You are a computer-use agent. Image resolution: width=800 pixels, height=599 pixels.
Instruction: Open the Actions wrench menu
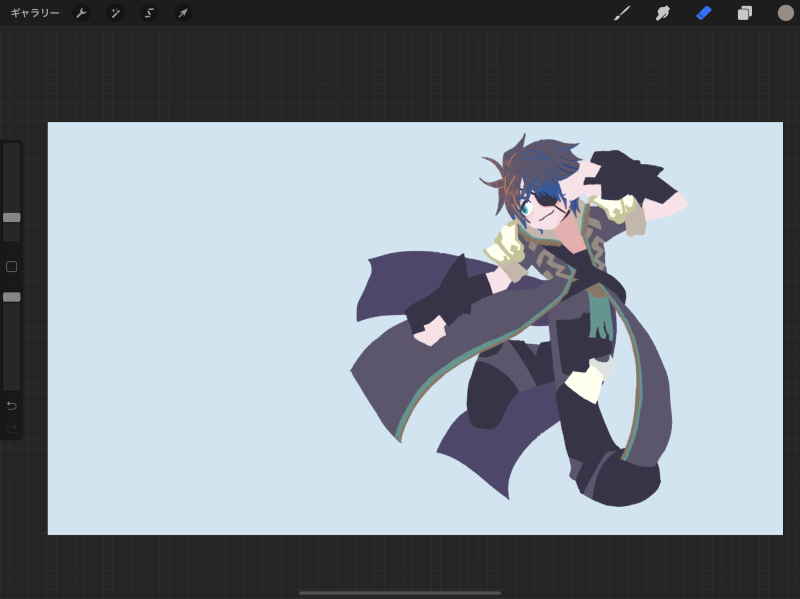[81, 13]
